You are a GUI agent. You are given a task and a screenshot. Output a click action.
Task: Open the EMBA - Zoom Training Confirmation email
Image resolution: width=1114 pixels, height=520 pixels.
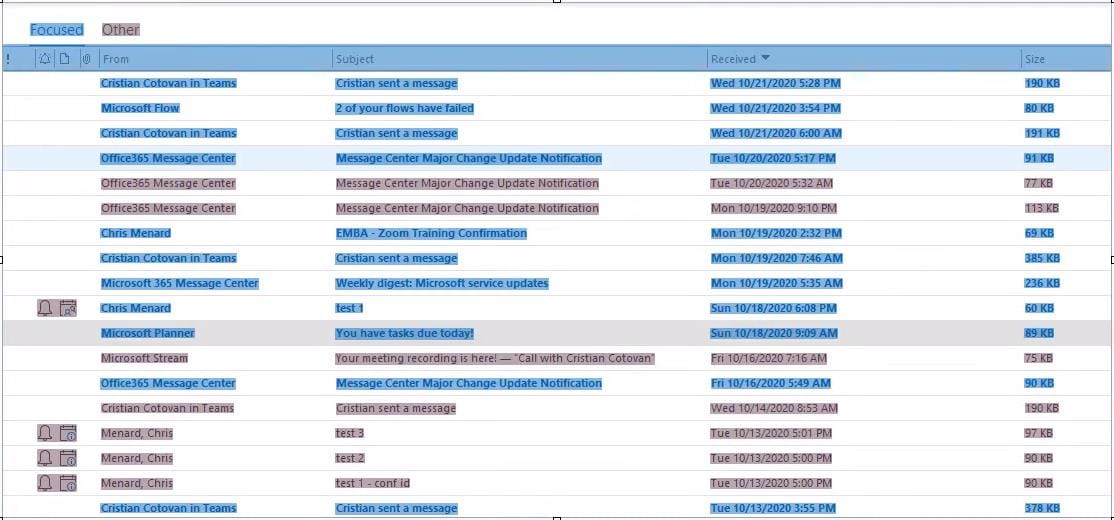[430, 233]
